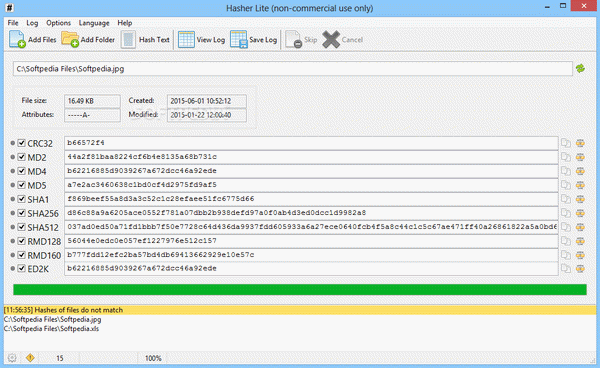
Task: Click the Cancel X toolbar button
Action: pyautogui.click(x=342, y=39)
